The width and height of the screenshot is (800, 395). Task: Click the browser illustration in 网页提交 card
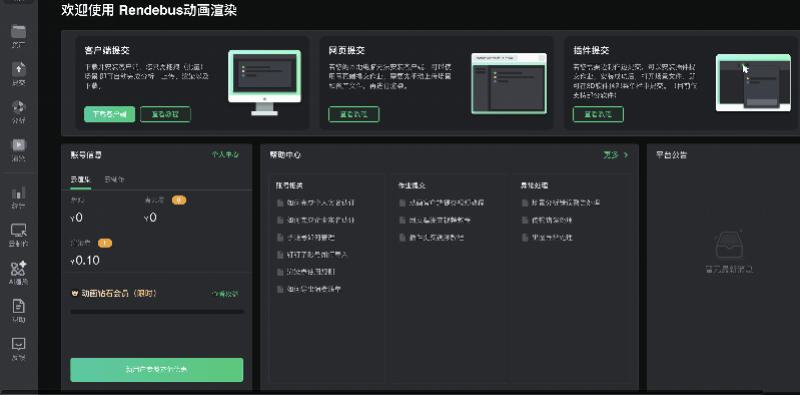pyautogui.click(x=509, y=83)
